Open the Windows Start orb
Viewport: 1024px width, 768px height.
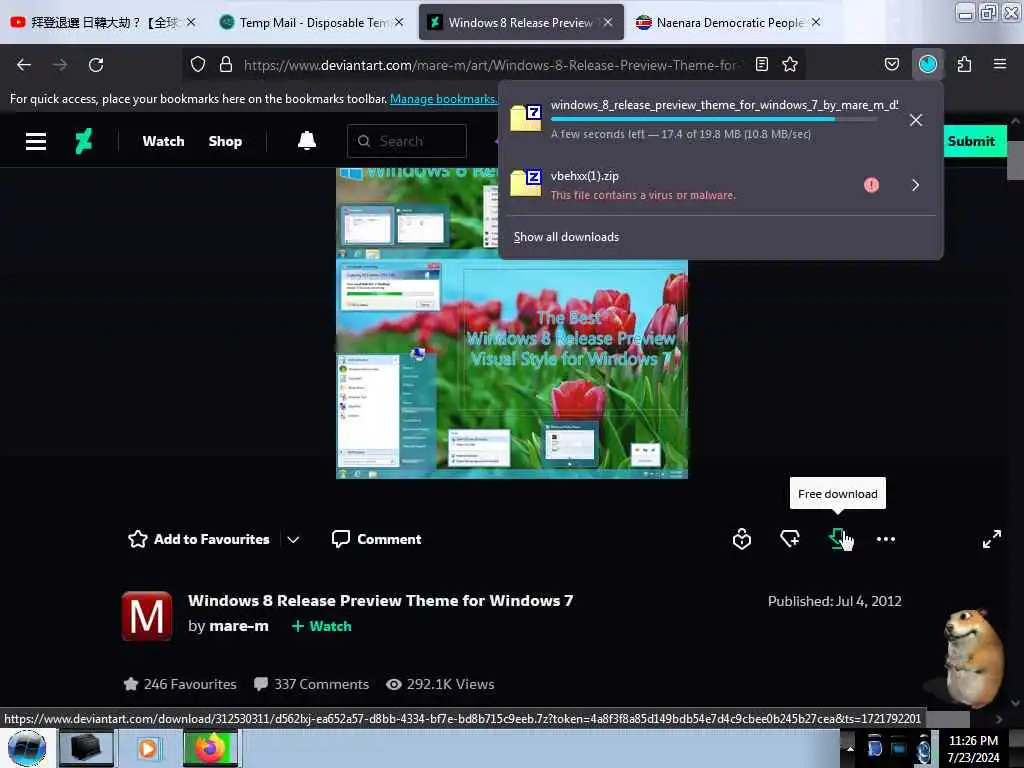click(27, 748)
